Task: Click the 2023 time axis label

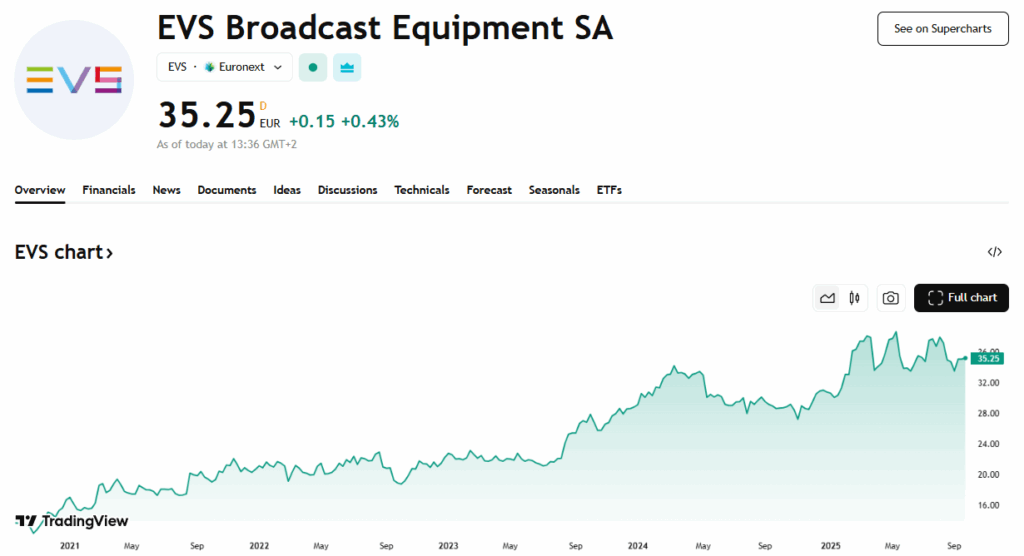Action: click(448, 546)
